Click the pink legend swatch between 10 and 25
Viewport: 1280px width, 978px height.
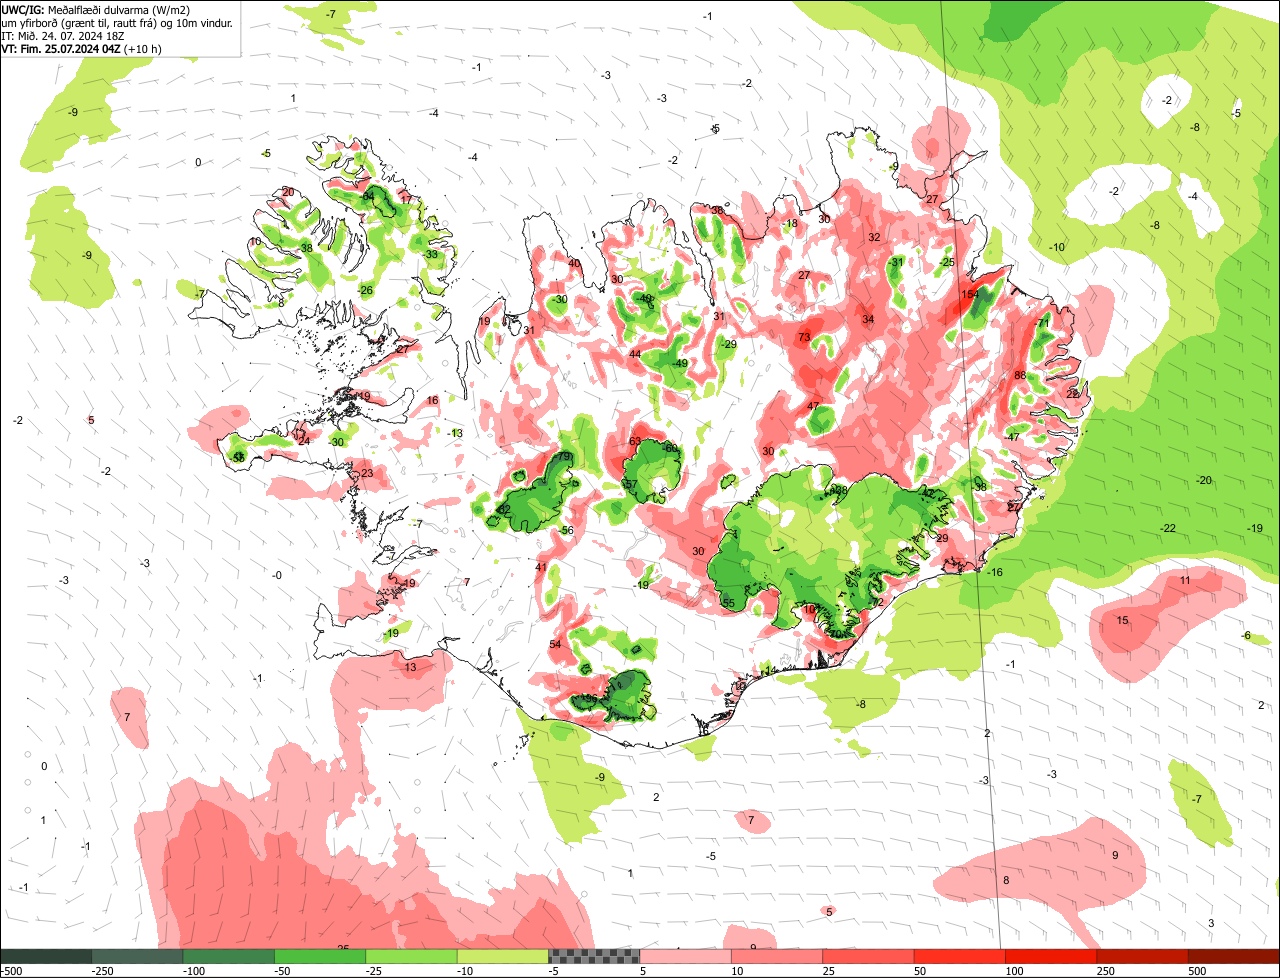[x=777, y=956]
